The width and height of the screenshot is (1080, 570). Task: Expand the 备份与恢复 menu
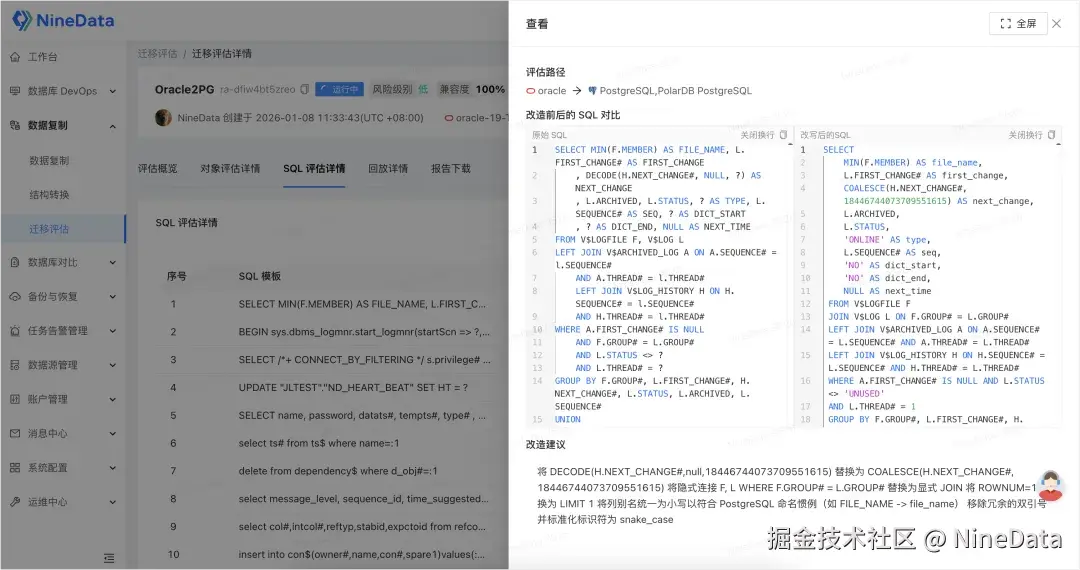112,297
